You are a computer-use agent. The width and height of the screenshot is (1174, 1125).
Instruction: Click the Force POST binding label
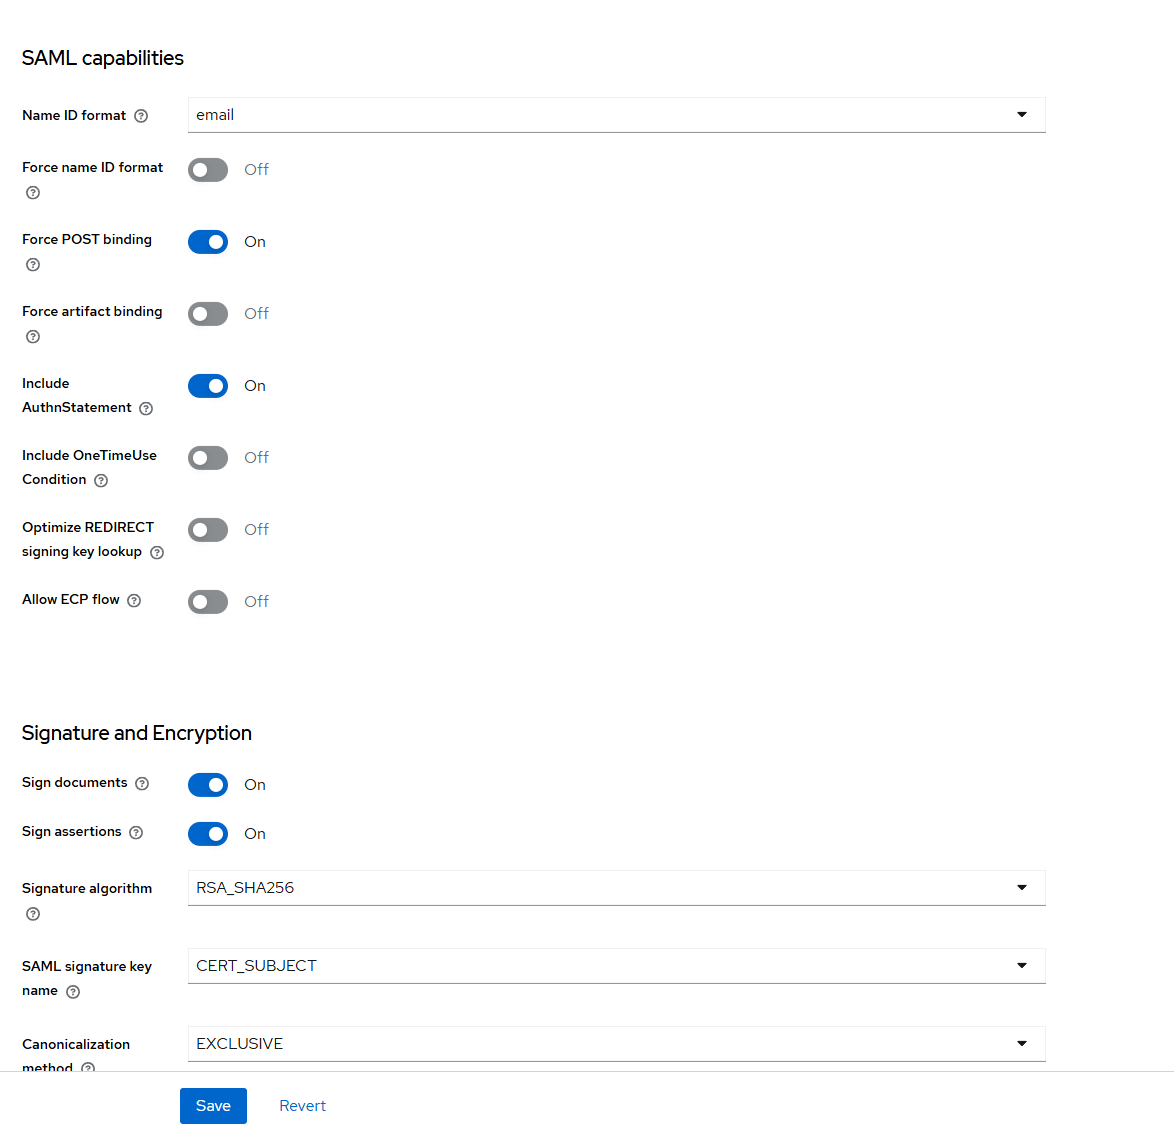[87, 240]
